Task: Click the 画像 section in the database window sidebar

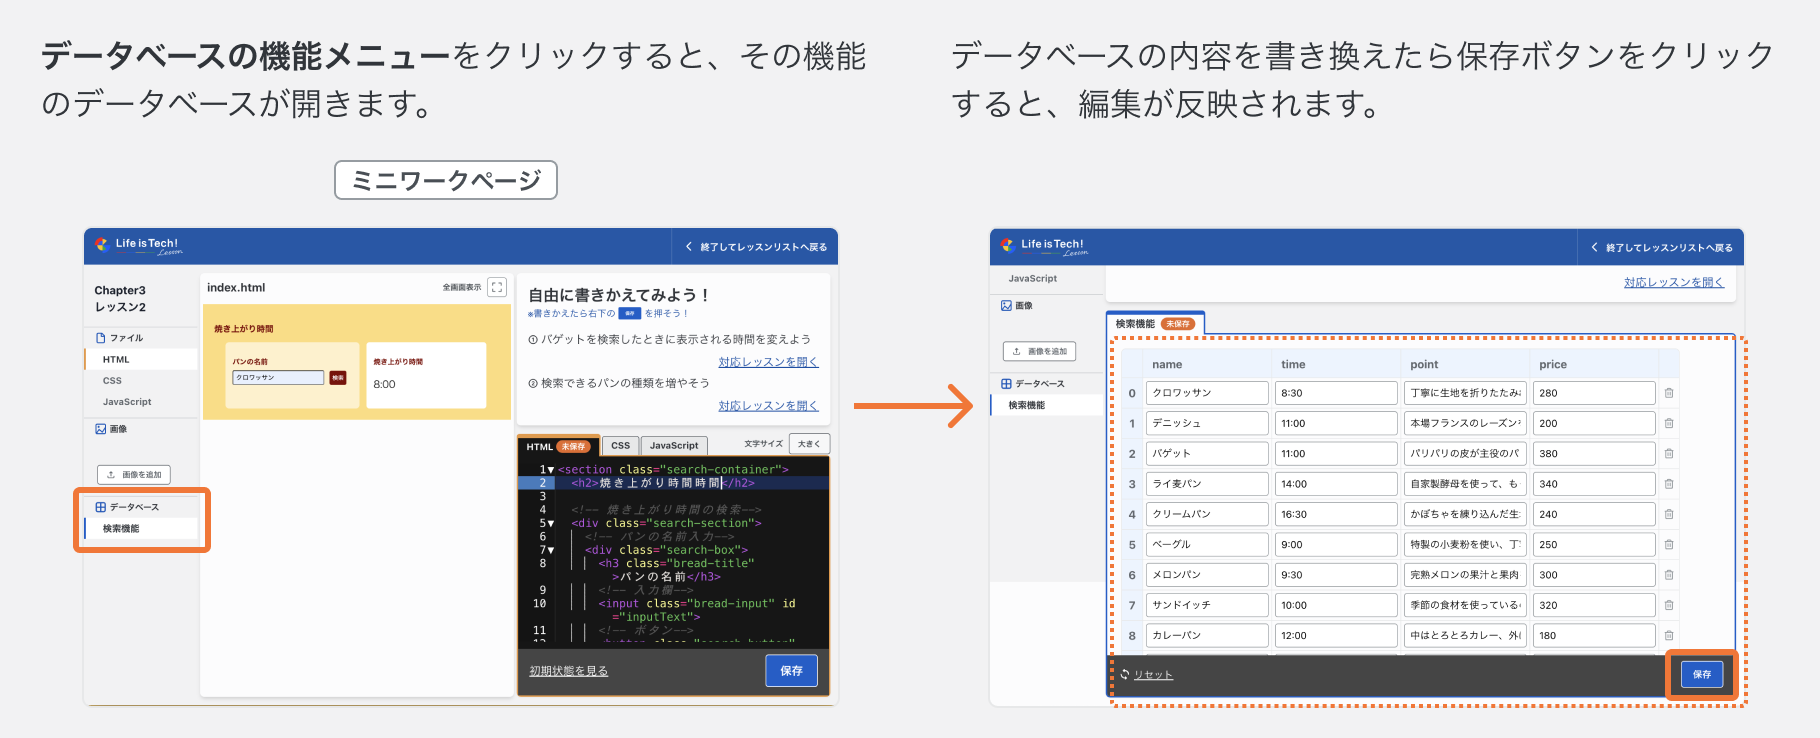Action: (x=1017, y=306)
